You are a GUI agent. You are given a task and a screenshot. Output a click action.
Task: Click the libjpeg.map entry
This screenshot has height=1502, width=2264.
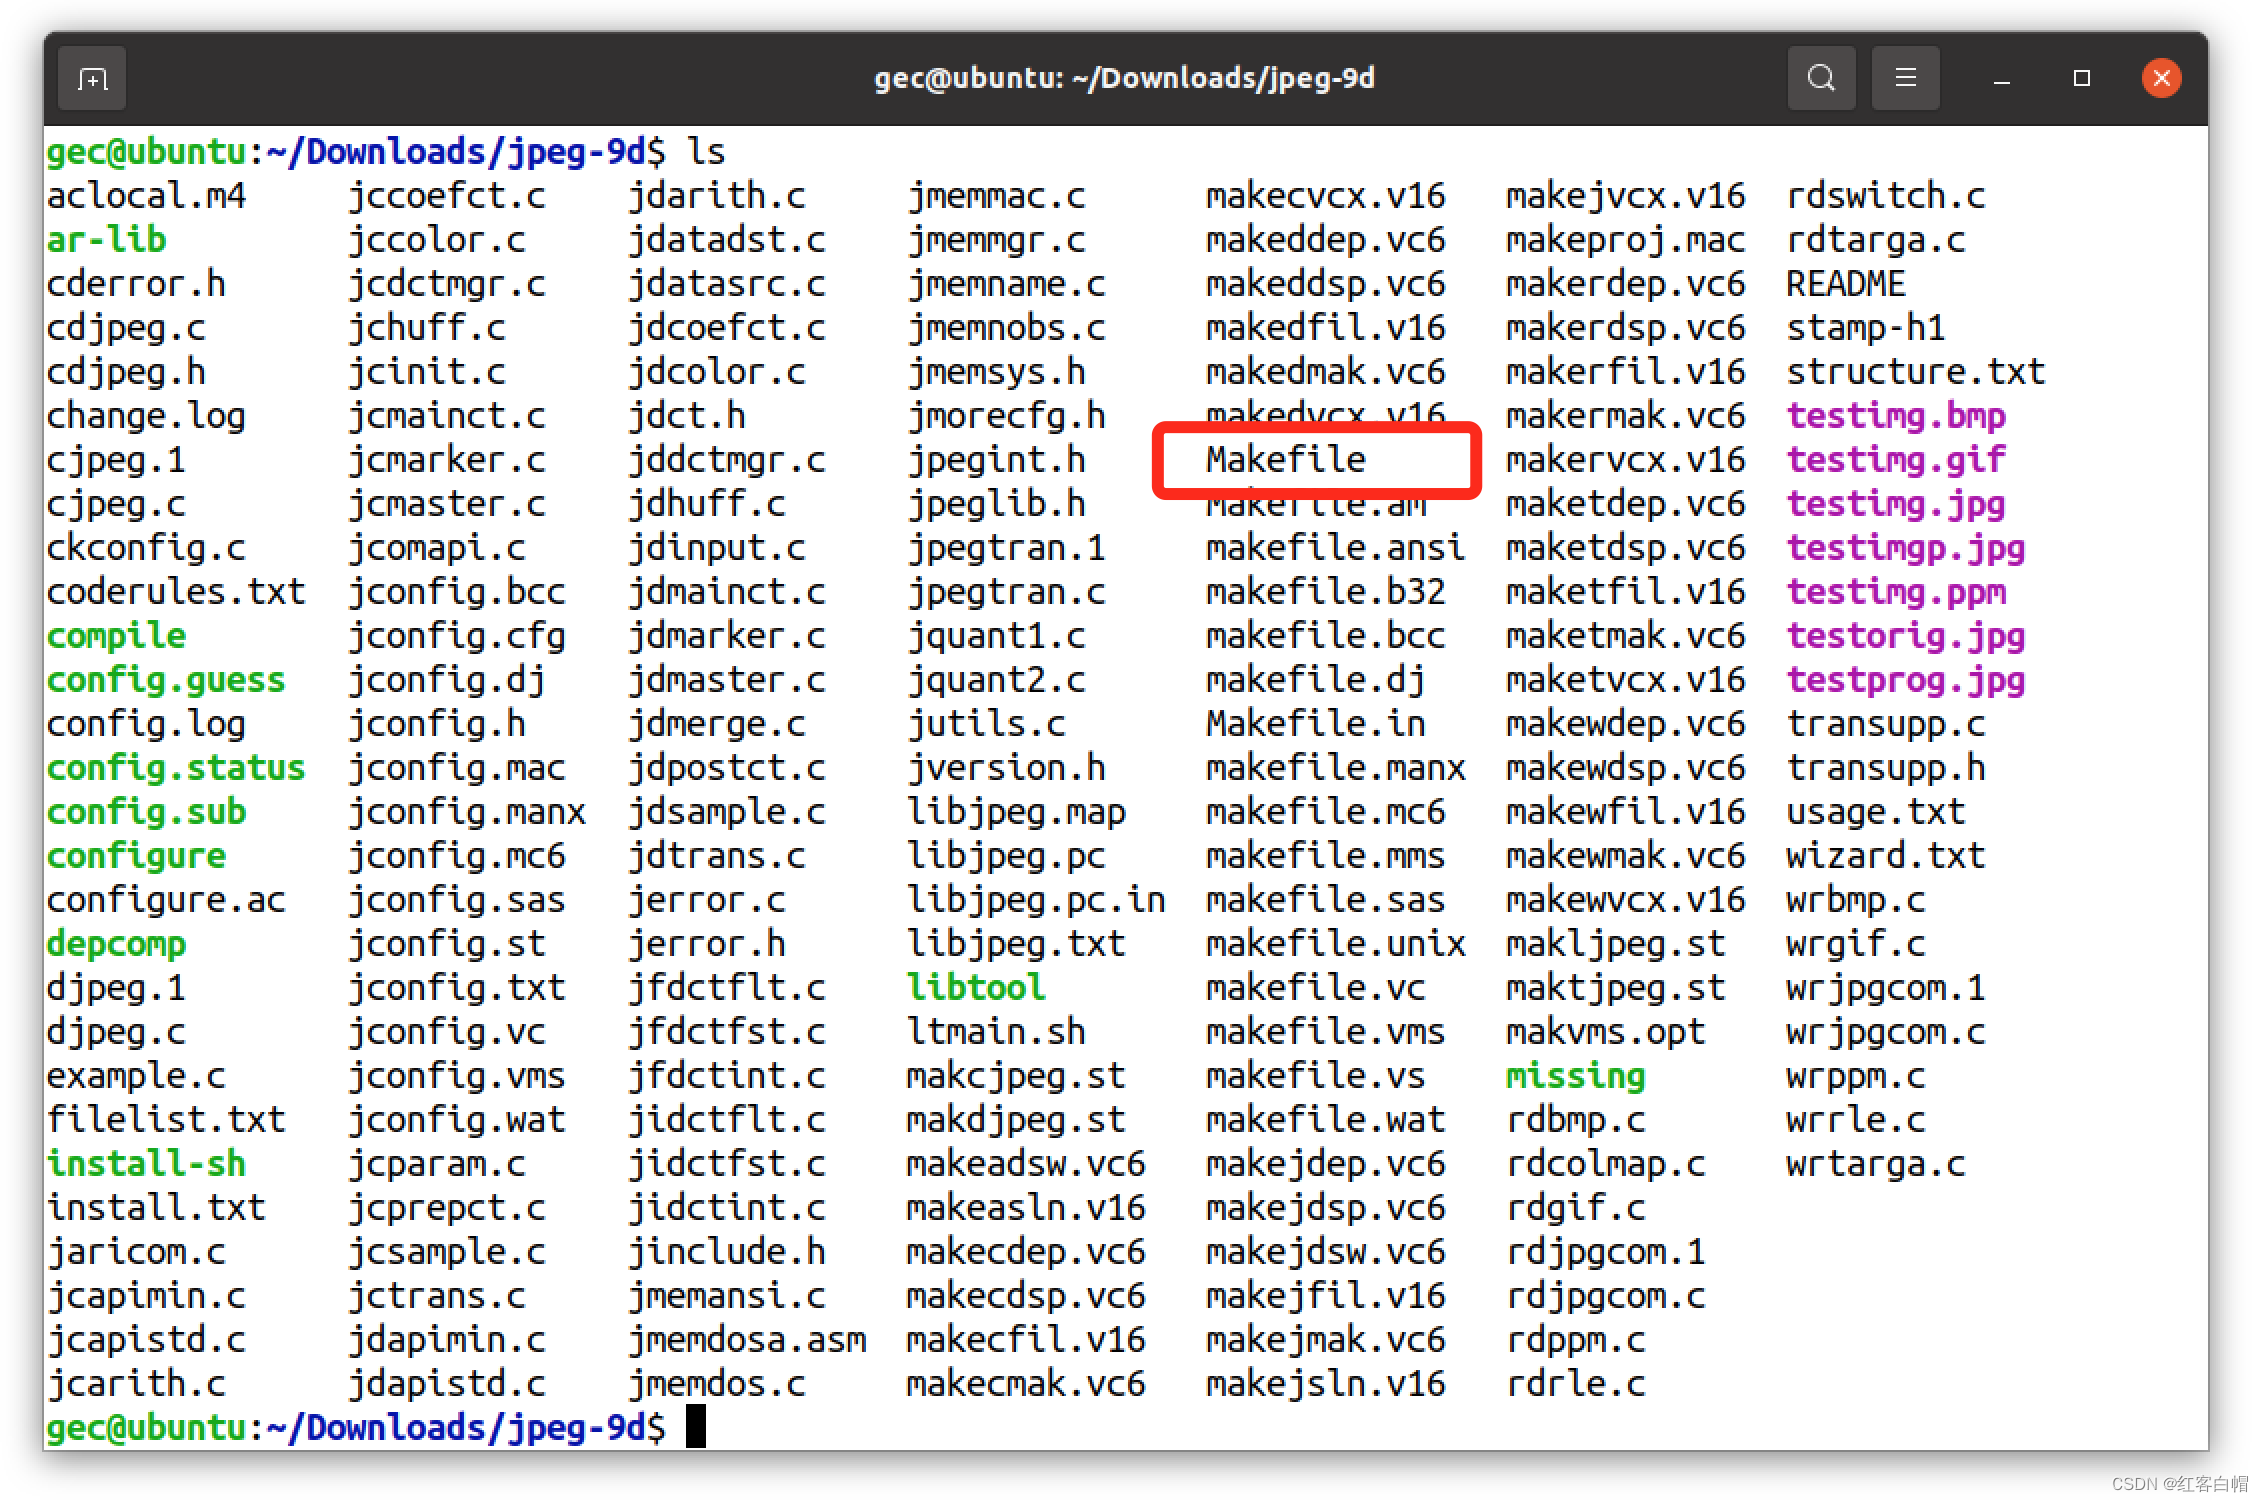point(1016,812)
